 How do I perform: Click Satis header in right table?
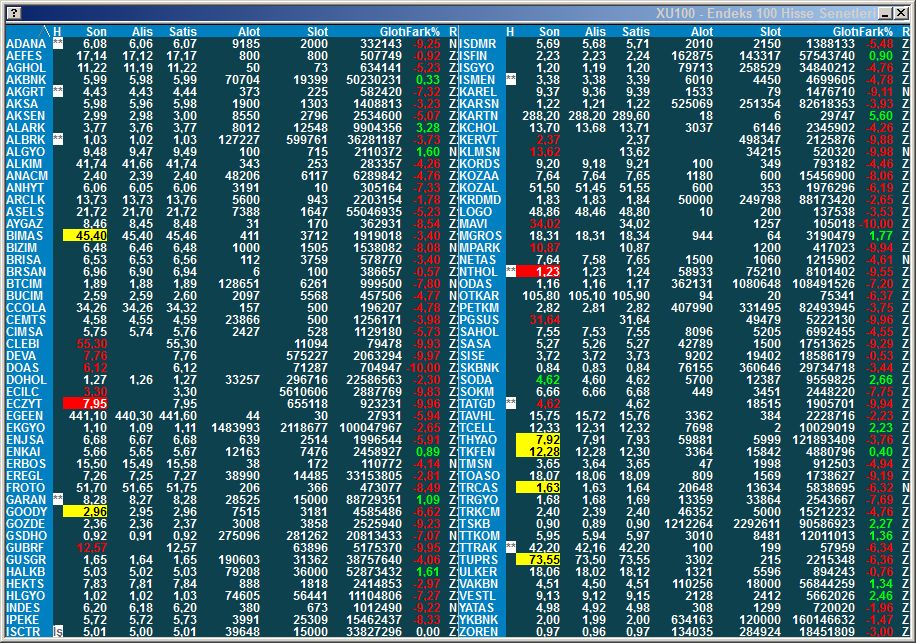point(636,32)
